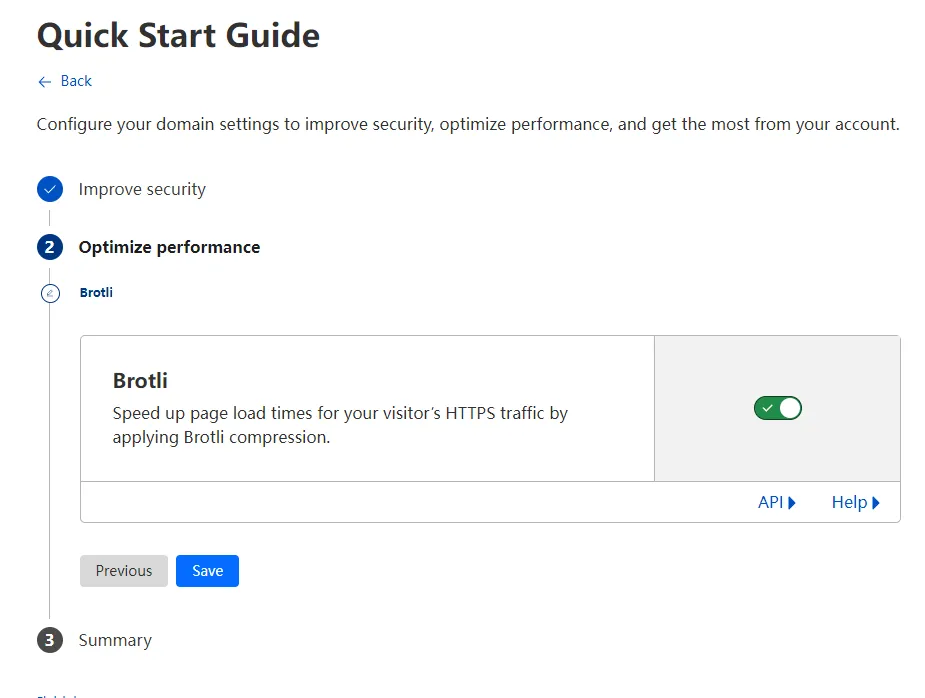This screenshot has height=698, width=925.
Task: Click the triangle arrow beside Help
Action: (876, 503)
